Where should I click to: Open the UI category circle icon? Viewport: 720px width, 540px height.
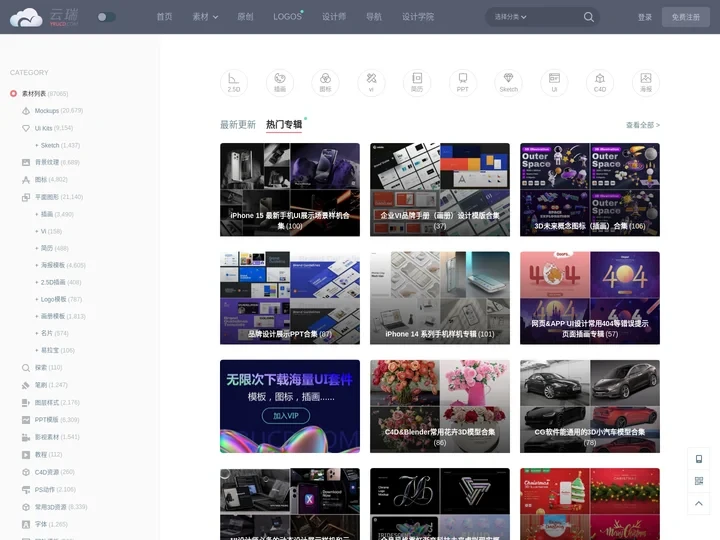pos(554,83)
